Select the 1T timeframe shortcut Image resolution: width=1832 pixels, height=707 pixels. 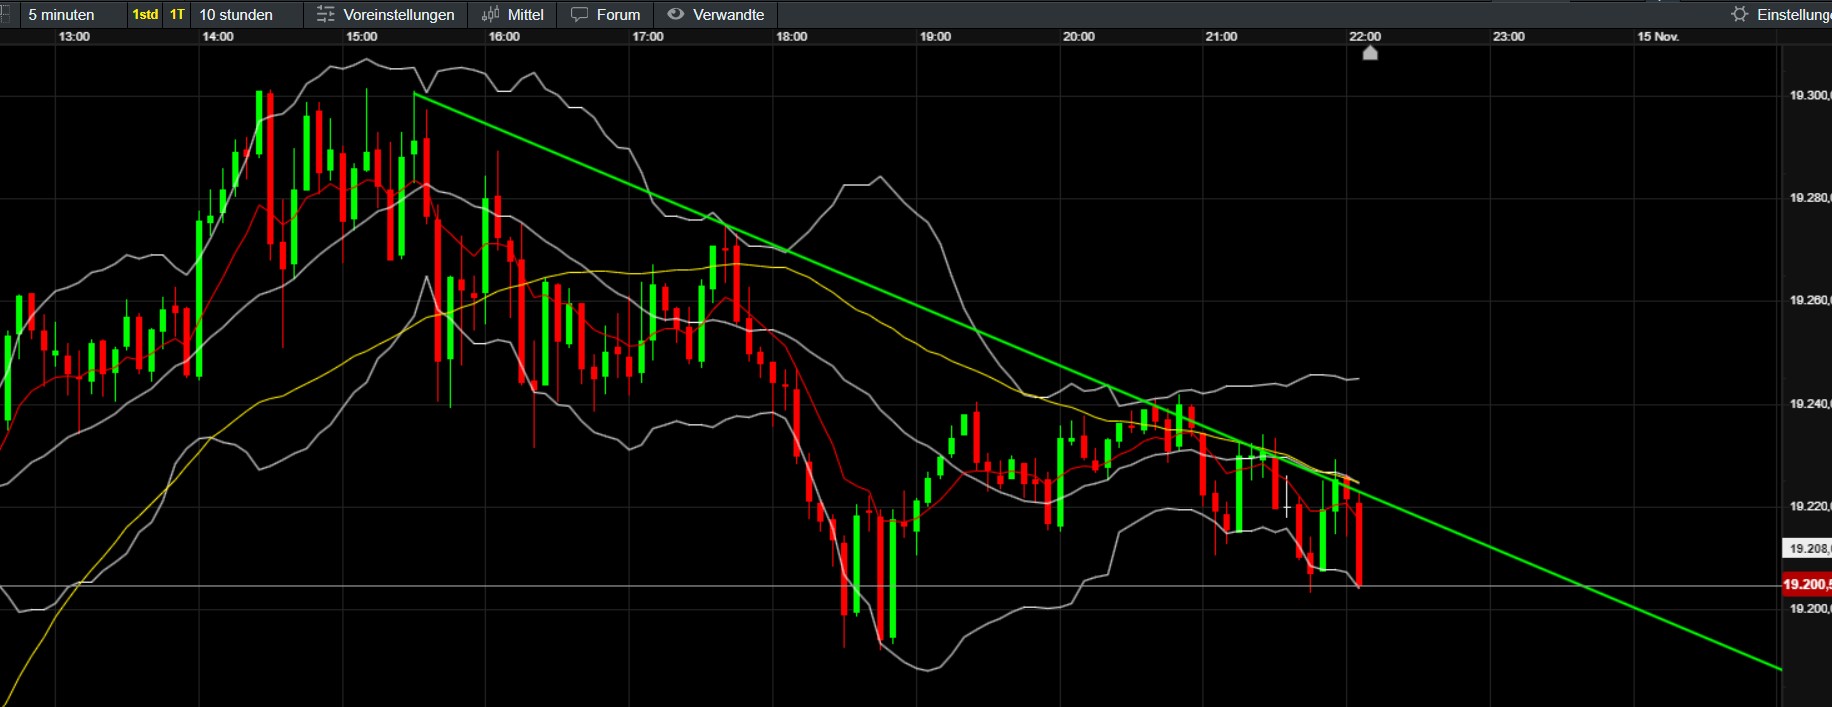tap(177, 14)
